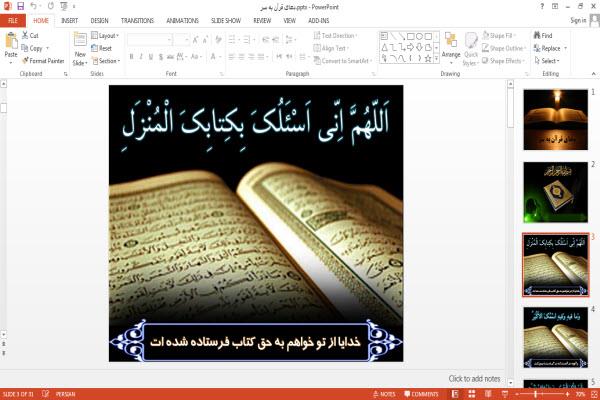
Task: Select slide 2 thumbnail with green glow
Action: 555,192
